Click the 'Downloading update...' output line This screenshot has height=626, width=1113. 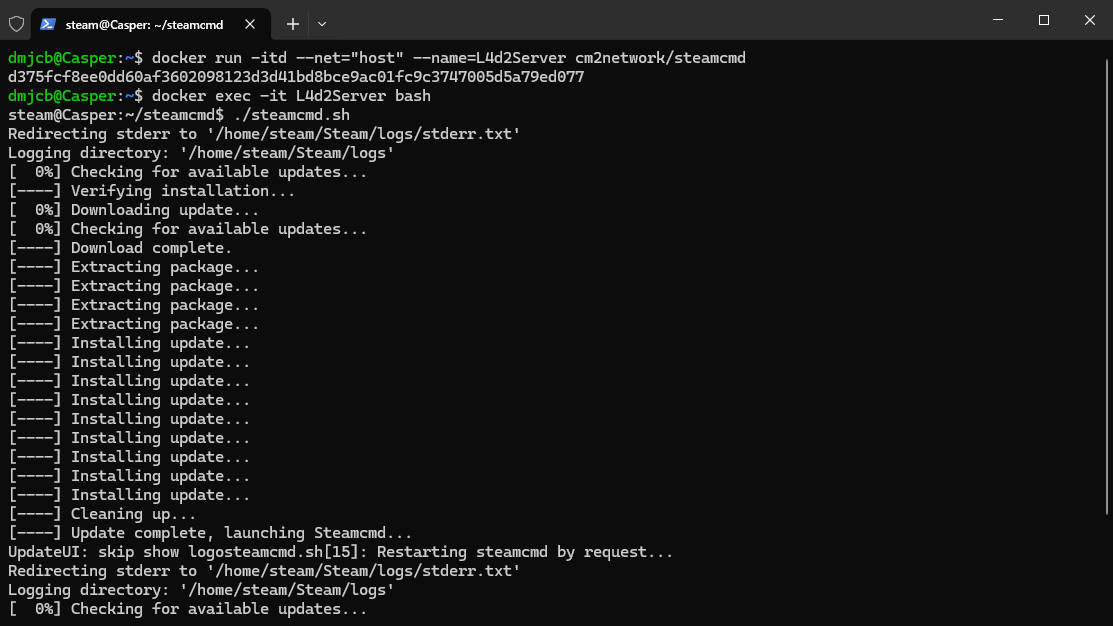click(133, 210)
